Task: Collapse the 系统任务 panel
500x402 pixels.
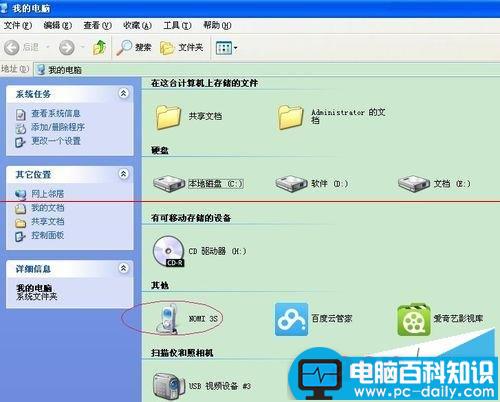Action: point(123,93)
